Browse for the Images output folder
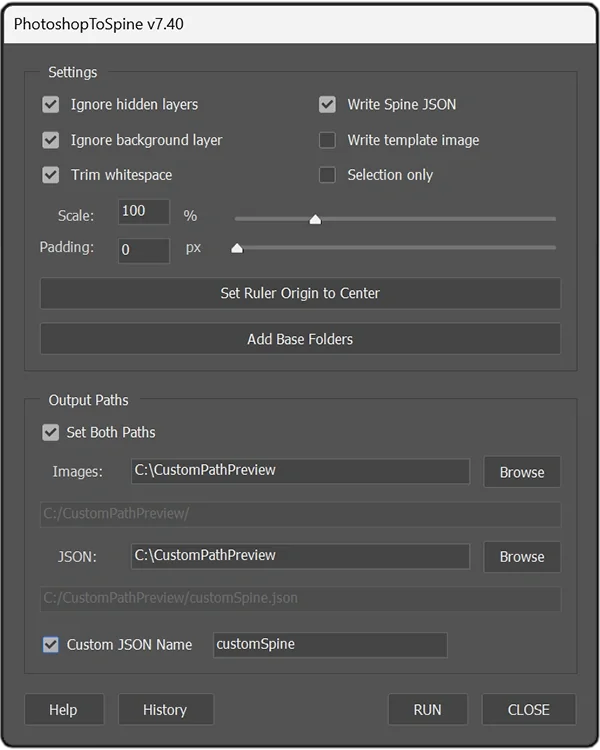 522,472
